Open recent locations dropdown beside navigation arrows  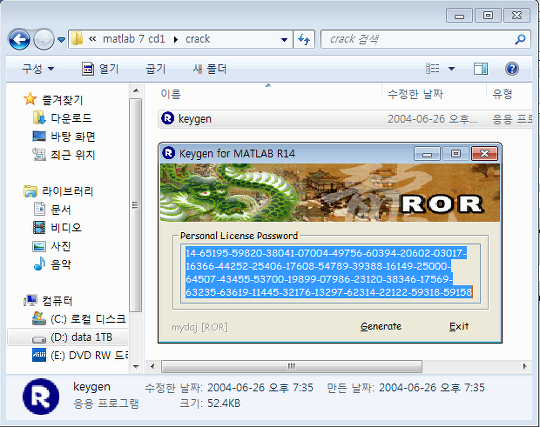(x=61, y=40)
